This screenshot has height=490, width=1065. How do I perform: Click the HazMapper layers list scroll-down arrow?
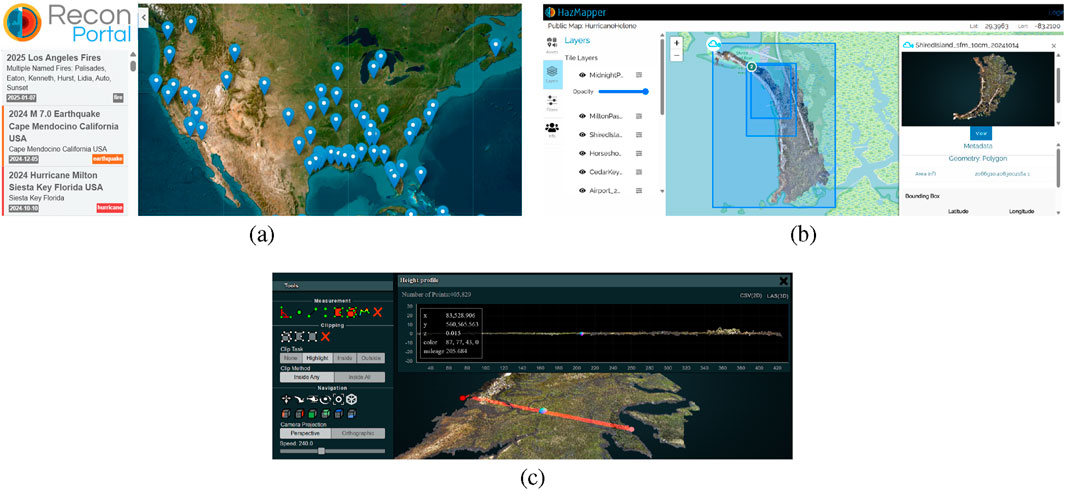[x=662, y=192]
